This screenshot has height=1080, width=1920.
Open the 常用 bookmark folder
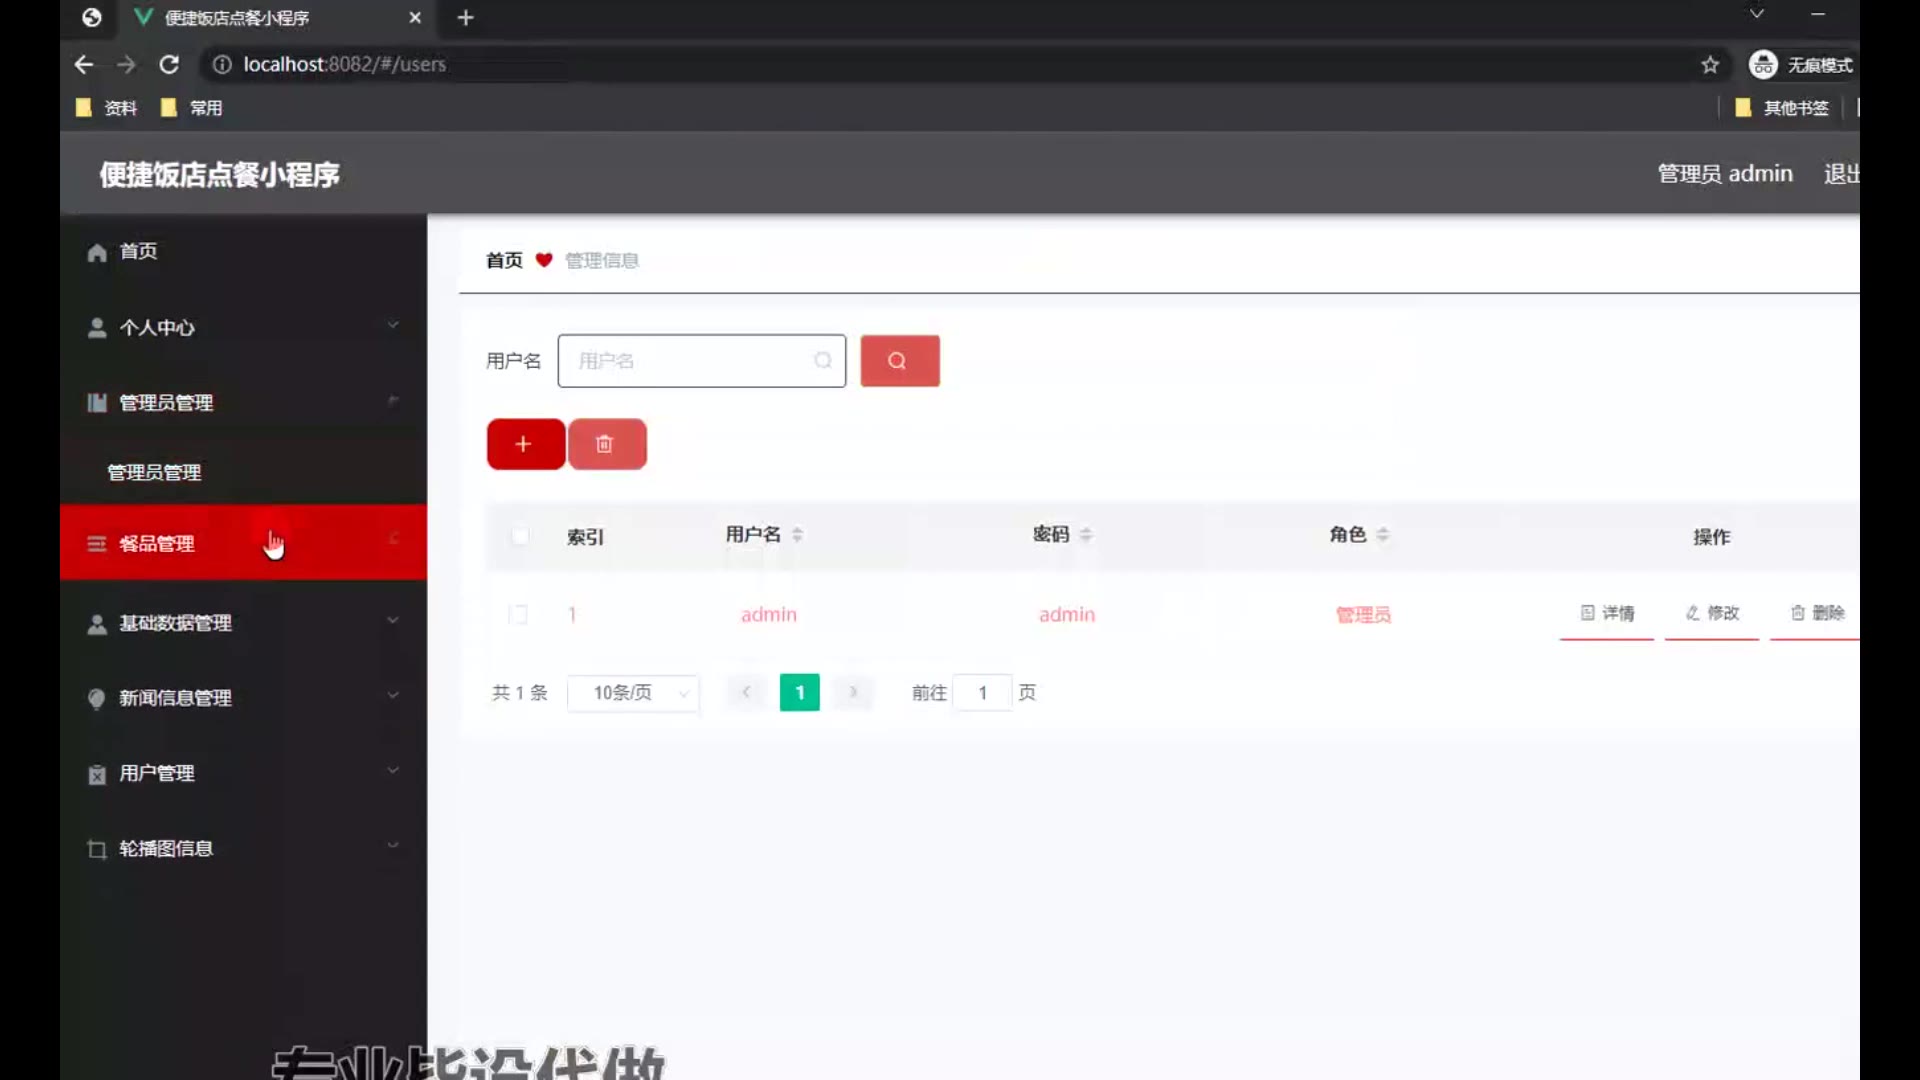pos(192,107)
